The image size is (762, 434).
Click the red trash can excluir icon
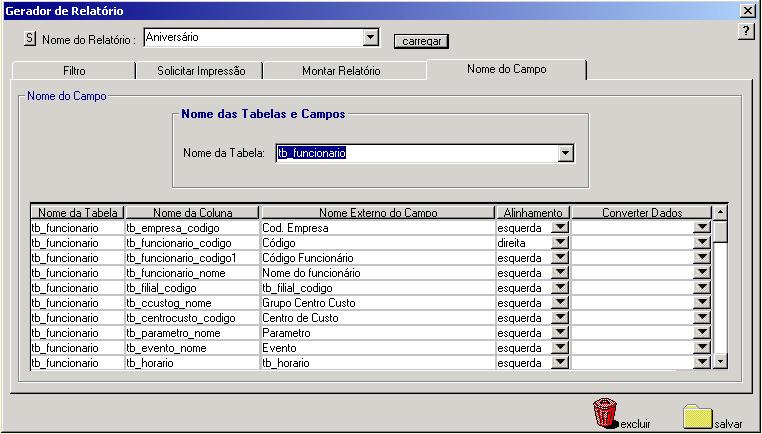(605, 413)
